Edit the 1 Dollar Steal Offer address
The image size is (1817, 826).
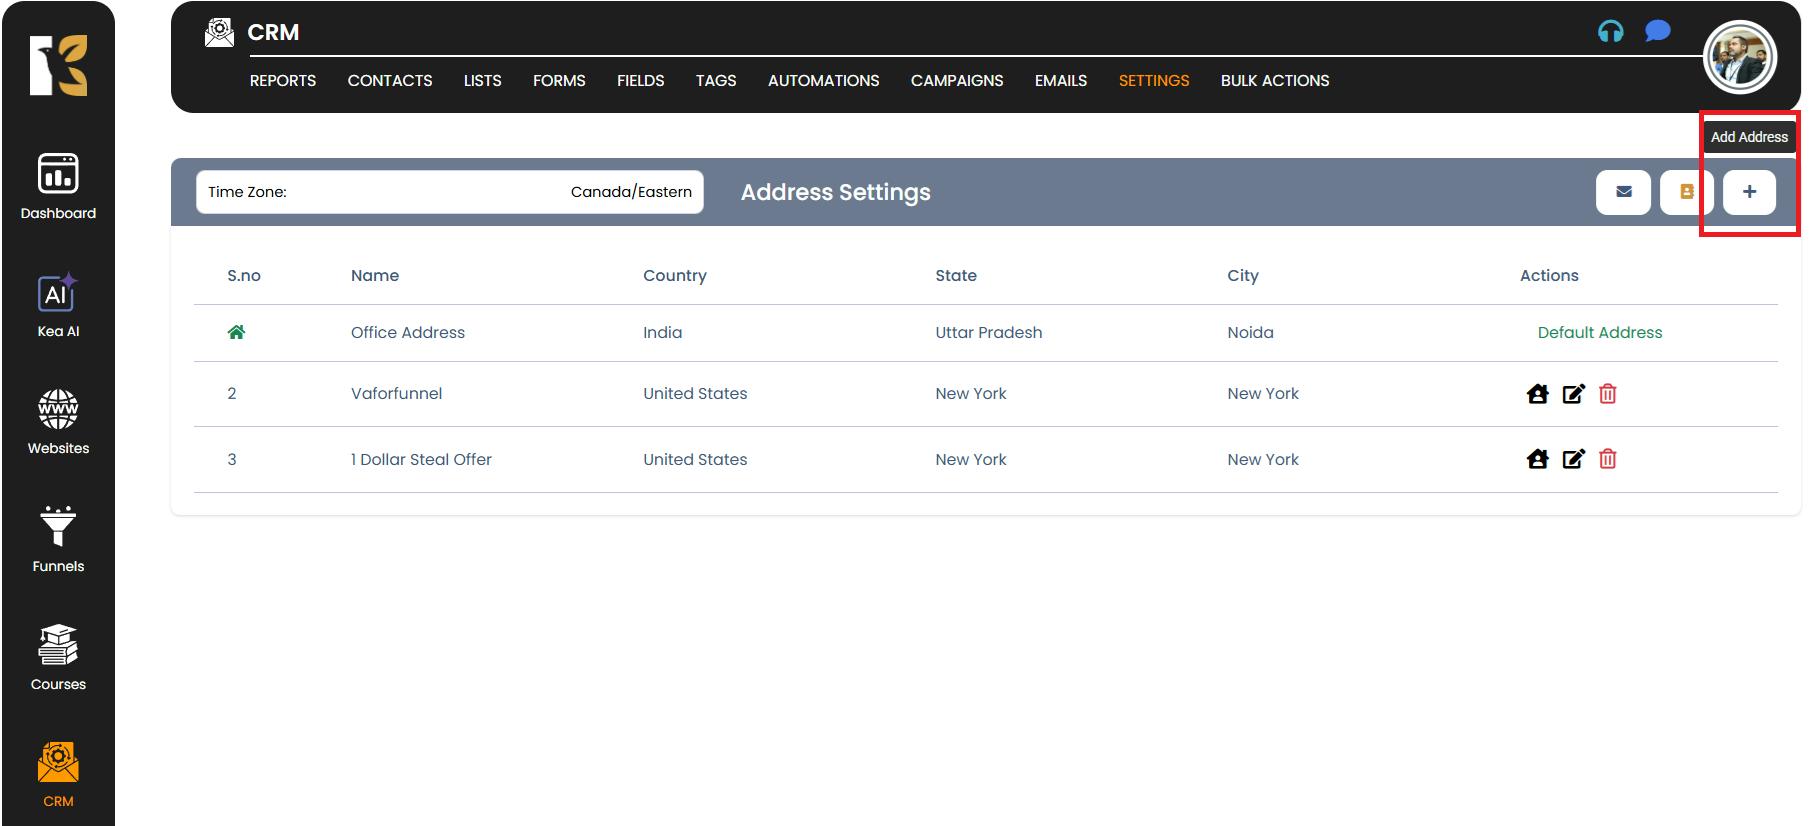coord(1573,459)
